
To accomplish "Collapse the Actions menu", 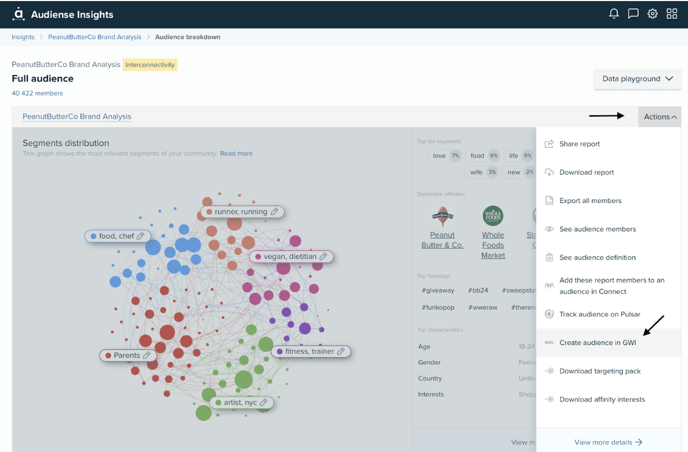I will pos(659,117).
